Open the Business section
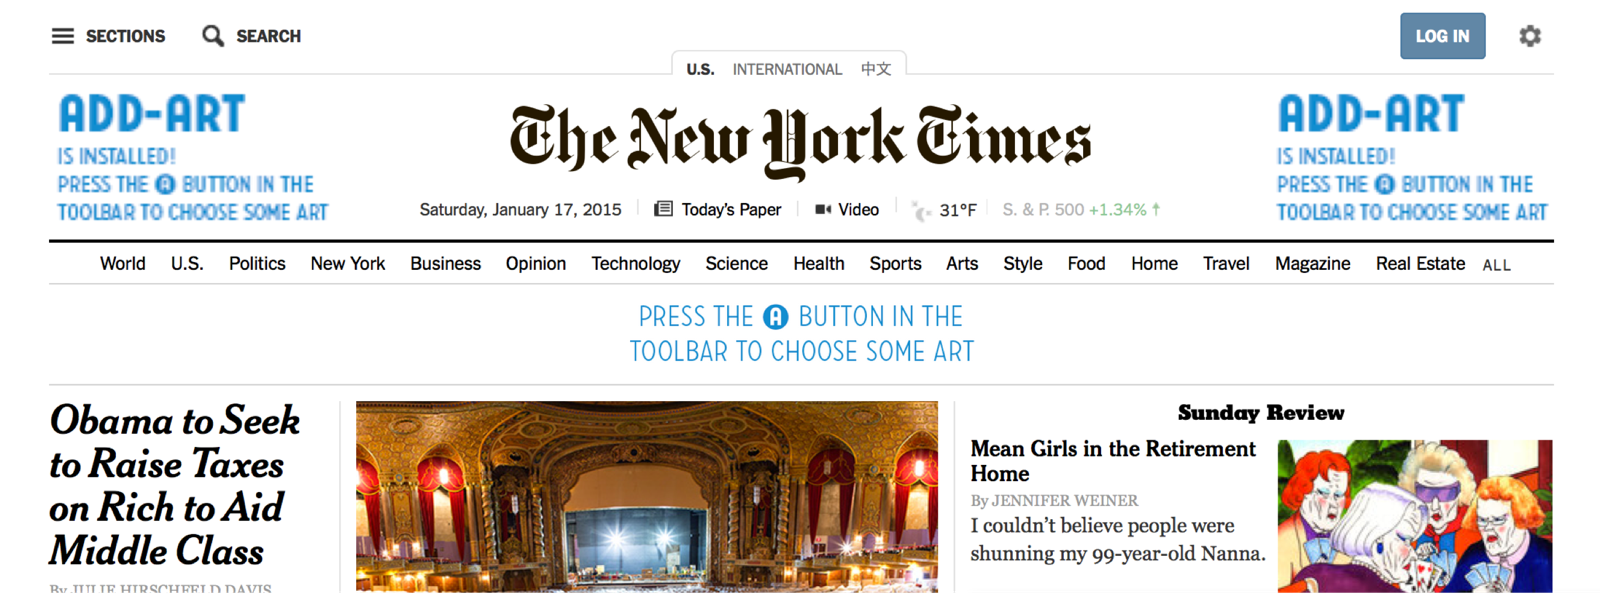This screenshot has width=1600, height=594. [x=445, y=263]
